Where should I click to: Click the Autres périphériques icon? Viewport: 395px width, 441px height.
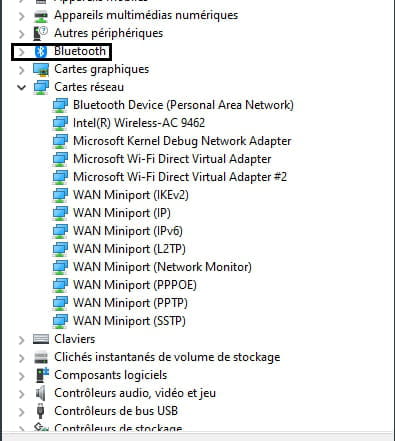coord(41,33)
